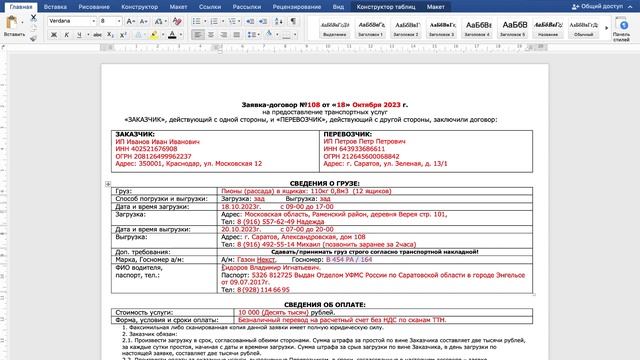Screen dimensions: 640x360
Task: Increase font size with the A+ icon
Action: [131, 21]
